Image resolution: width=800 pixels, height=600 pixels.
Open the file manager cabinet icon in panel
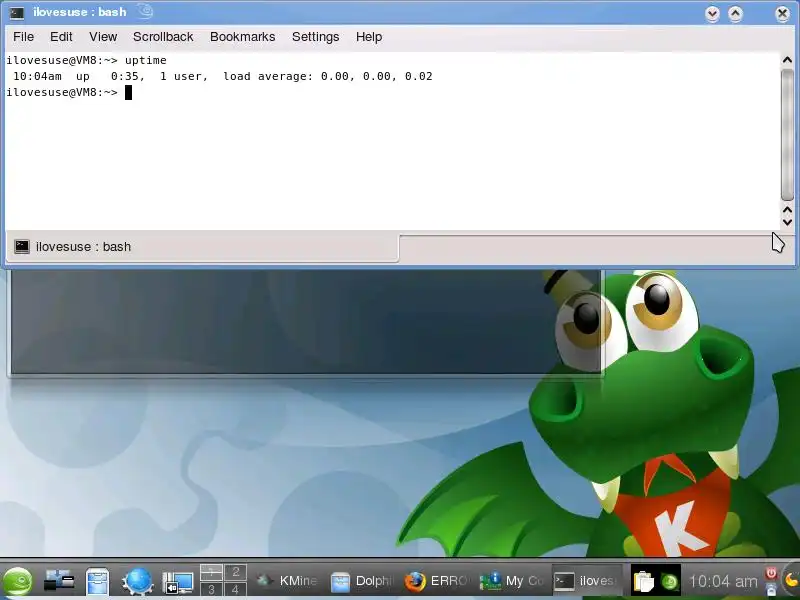pos(97,582)
